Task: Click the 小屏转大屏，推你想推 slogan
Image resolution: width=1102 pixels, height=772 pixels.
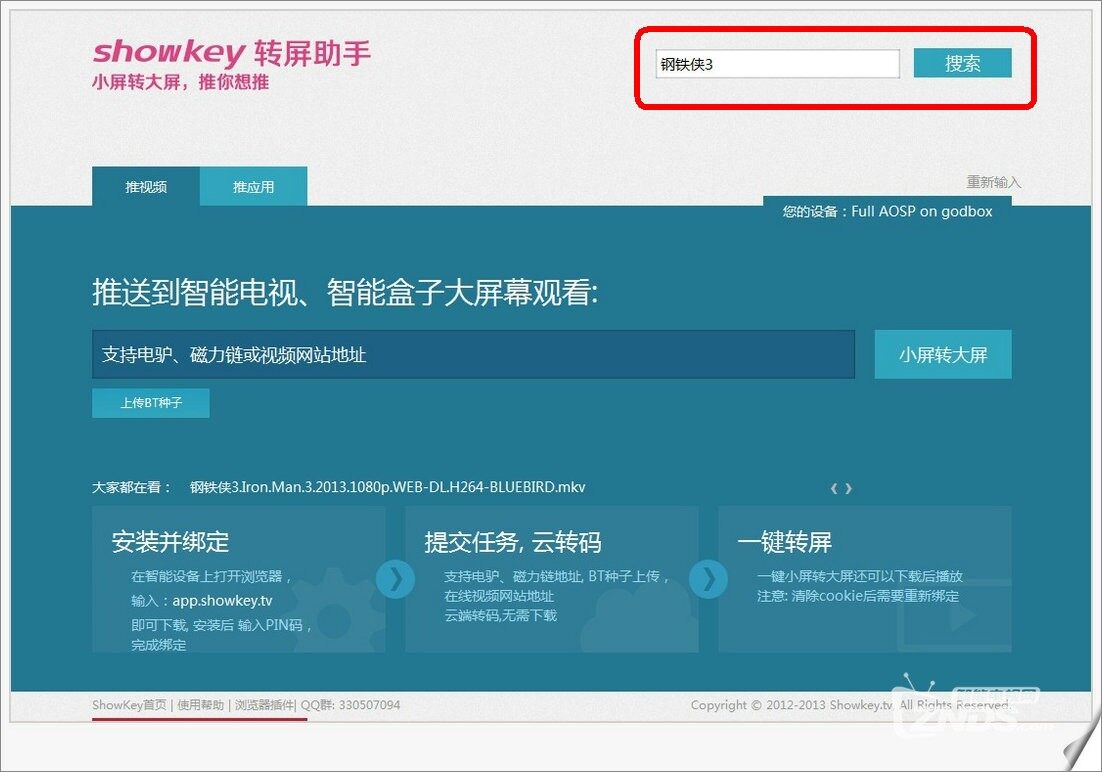Action: point(181,82)
